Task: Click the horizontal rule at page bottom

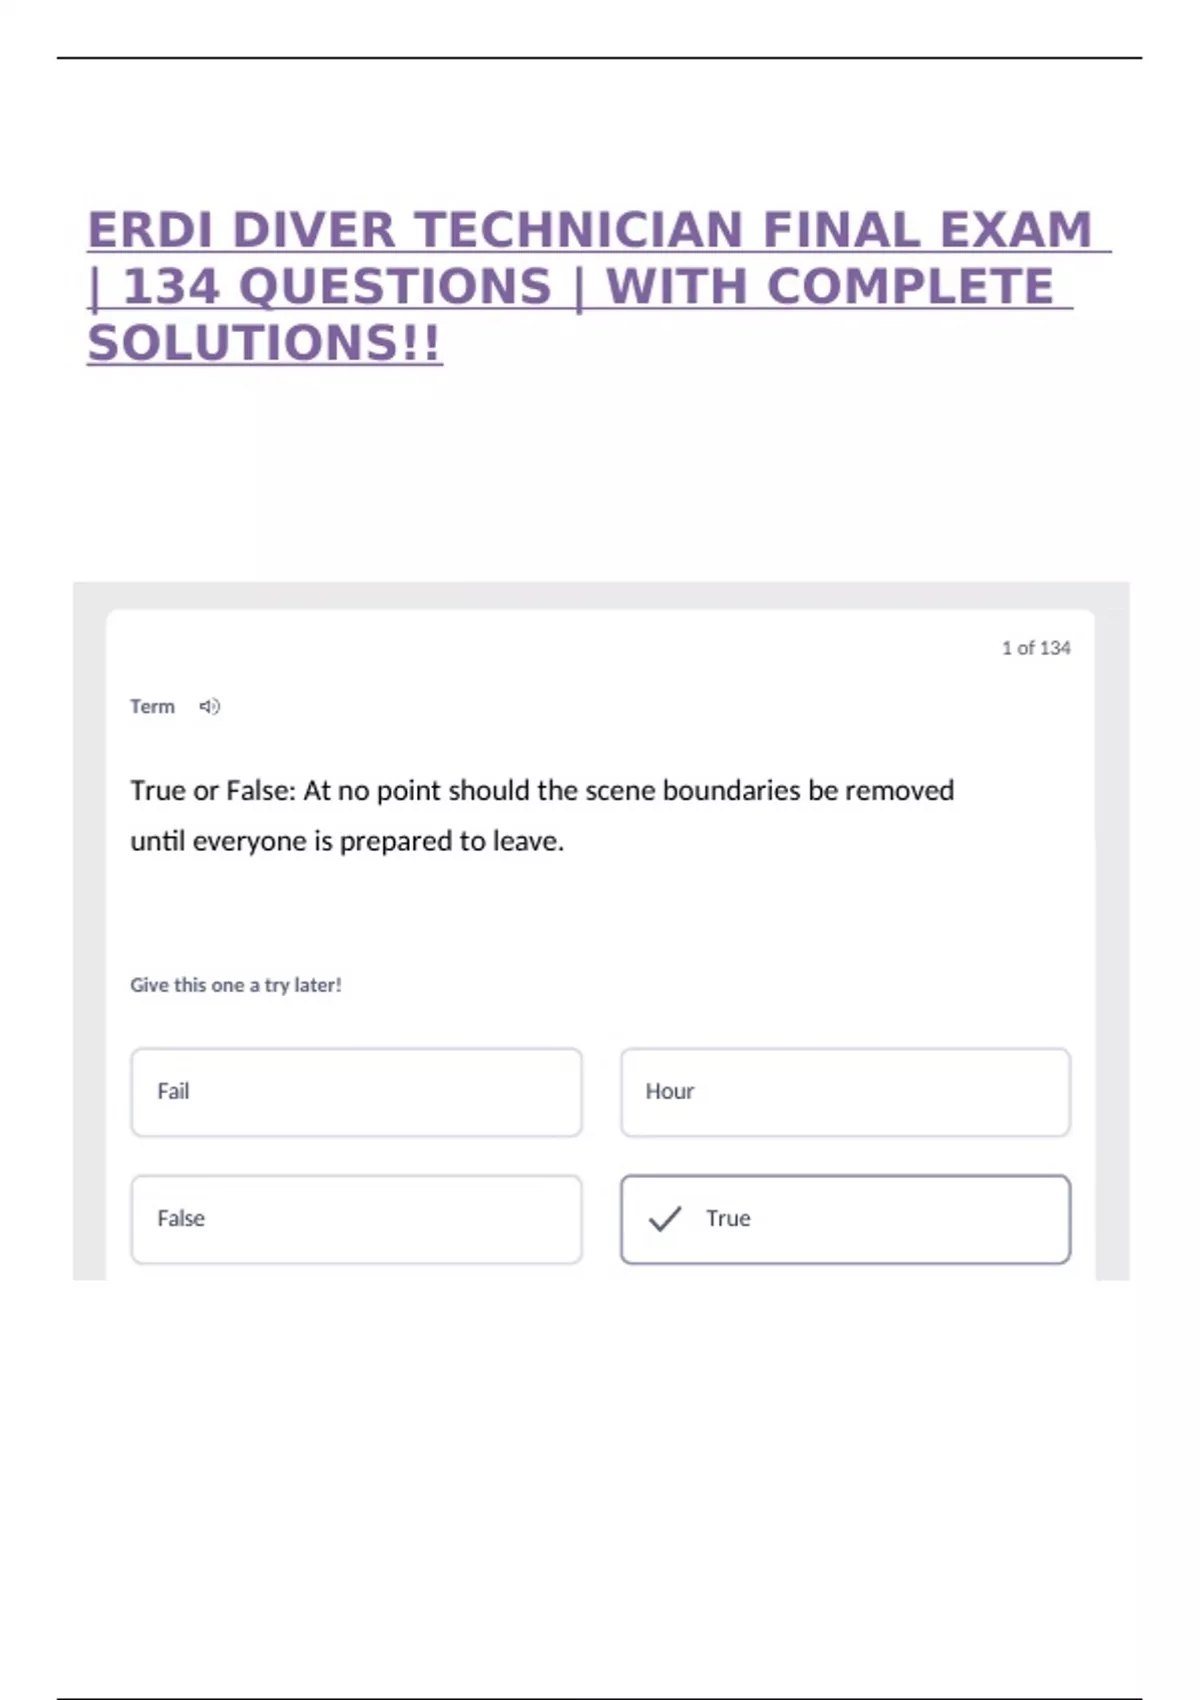Action: [600, 1698]
